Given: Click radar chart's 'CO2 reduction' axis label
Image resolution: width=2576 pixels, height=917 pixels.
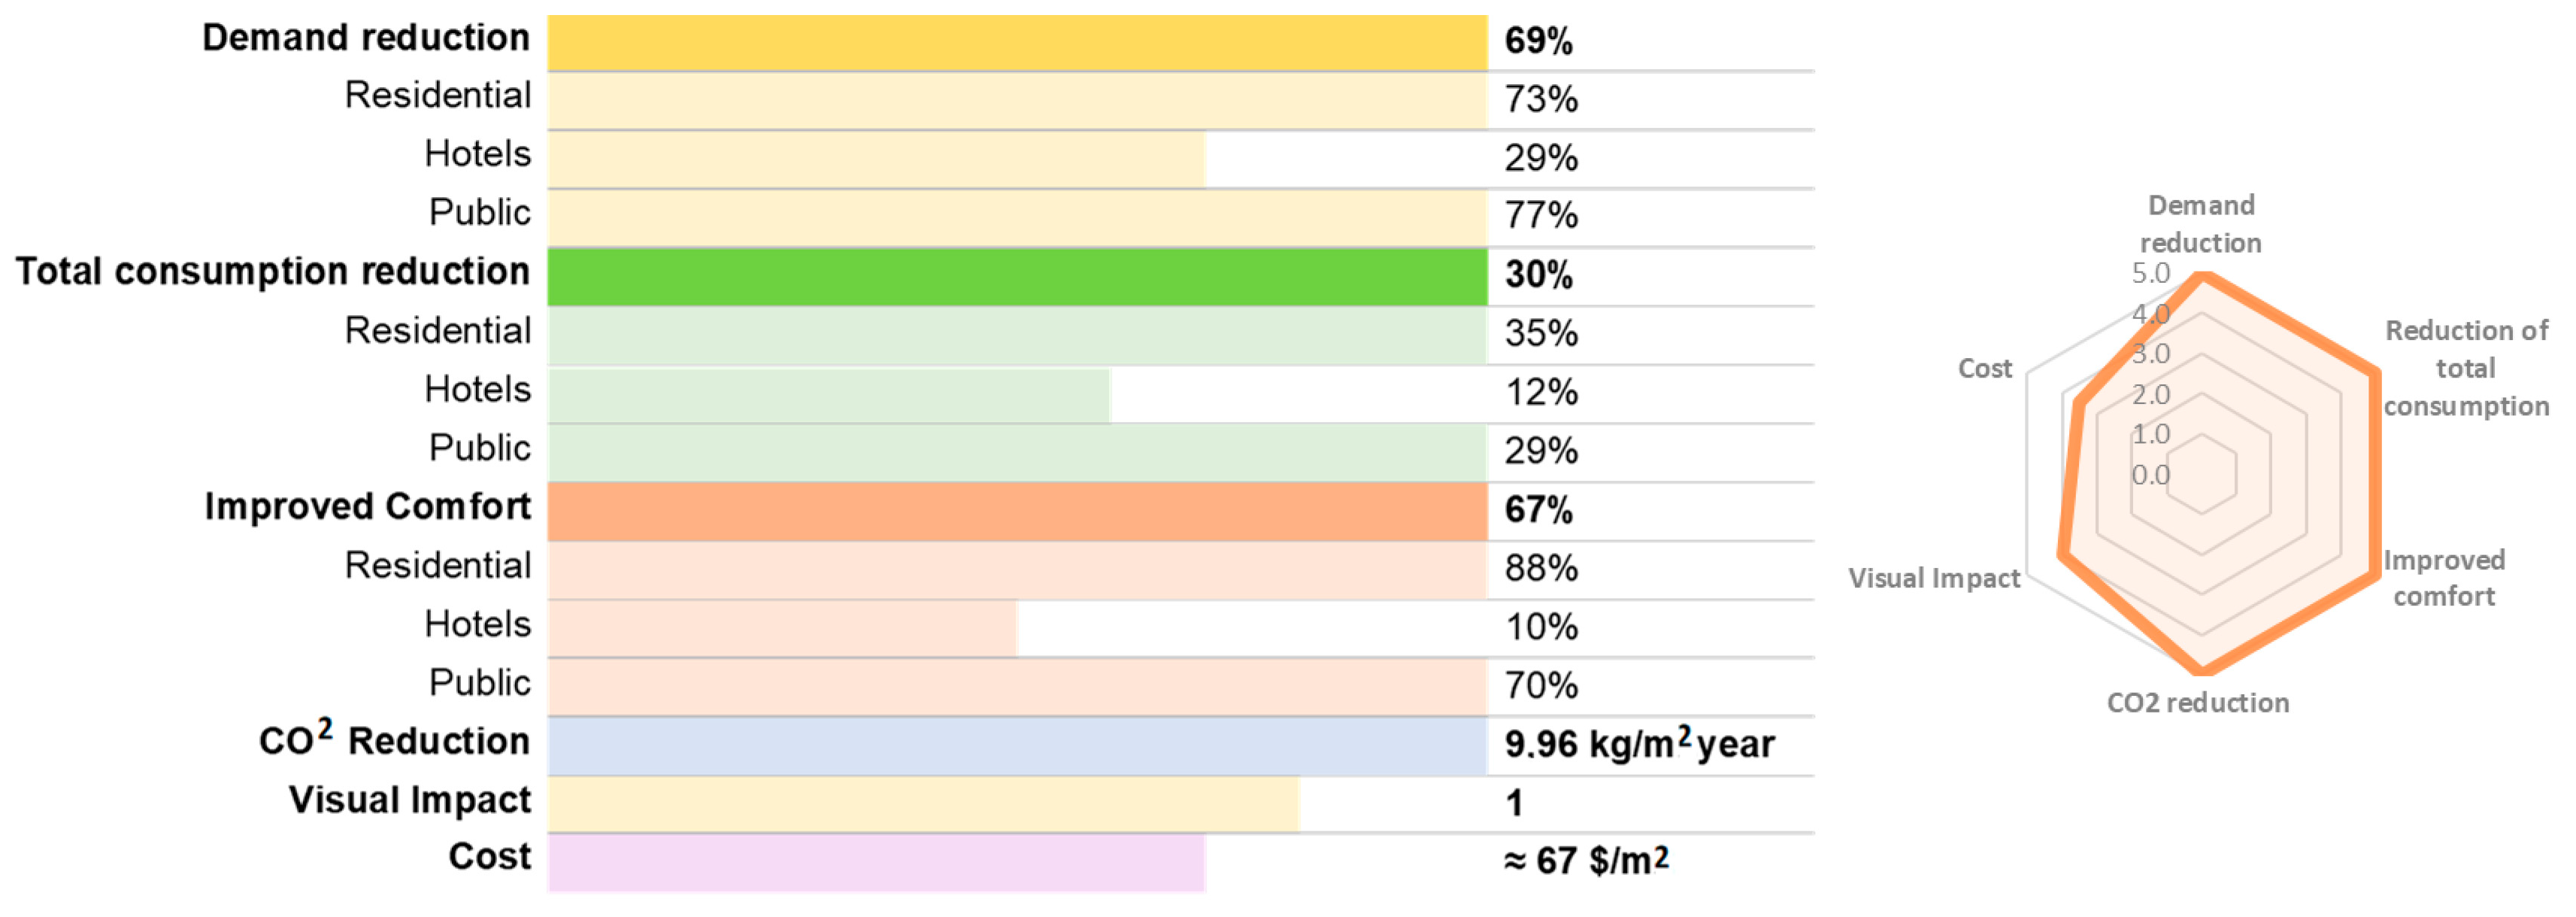Looking at the screenshot, I should click(2198, 703).
